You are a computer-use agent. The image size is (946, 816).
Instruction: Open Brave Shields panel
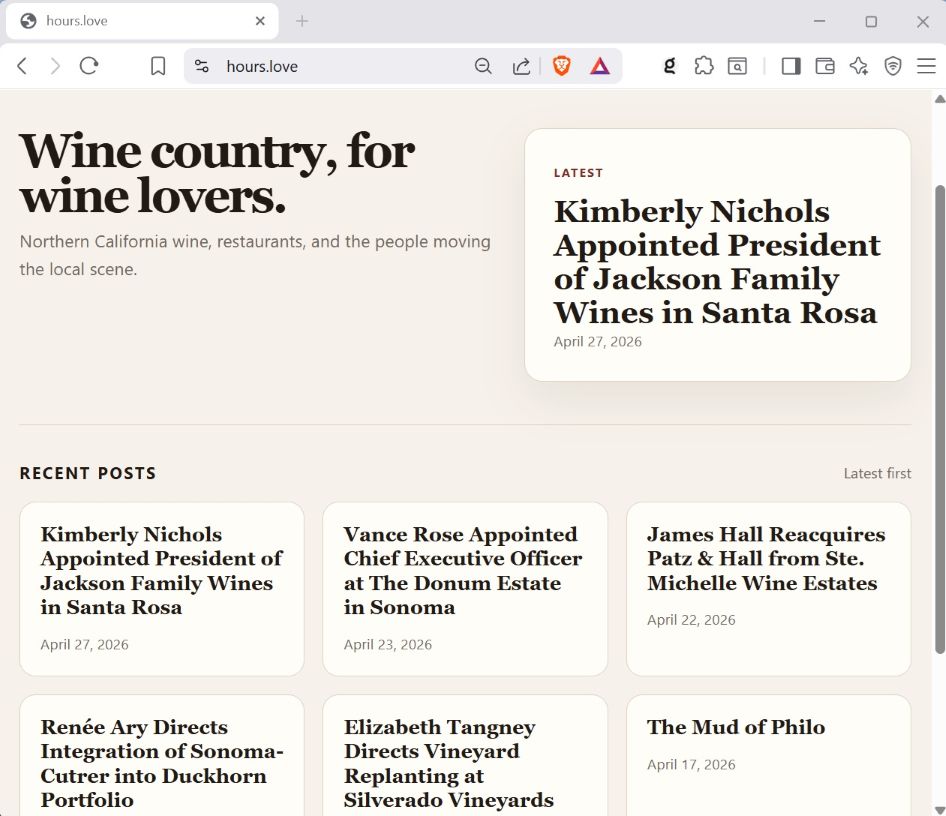561,66
